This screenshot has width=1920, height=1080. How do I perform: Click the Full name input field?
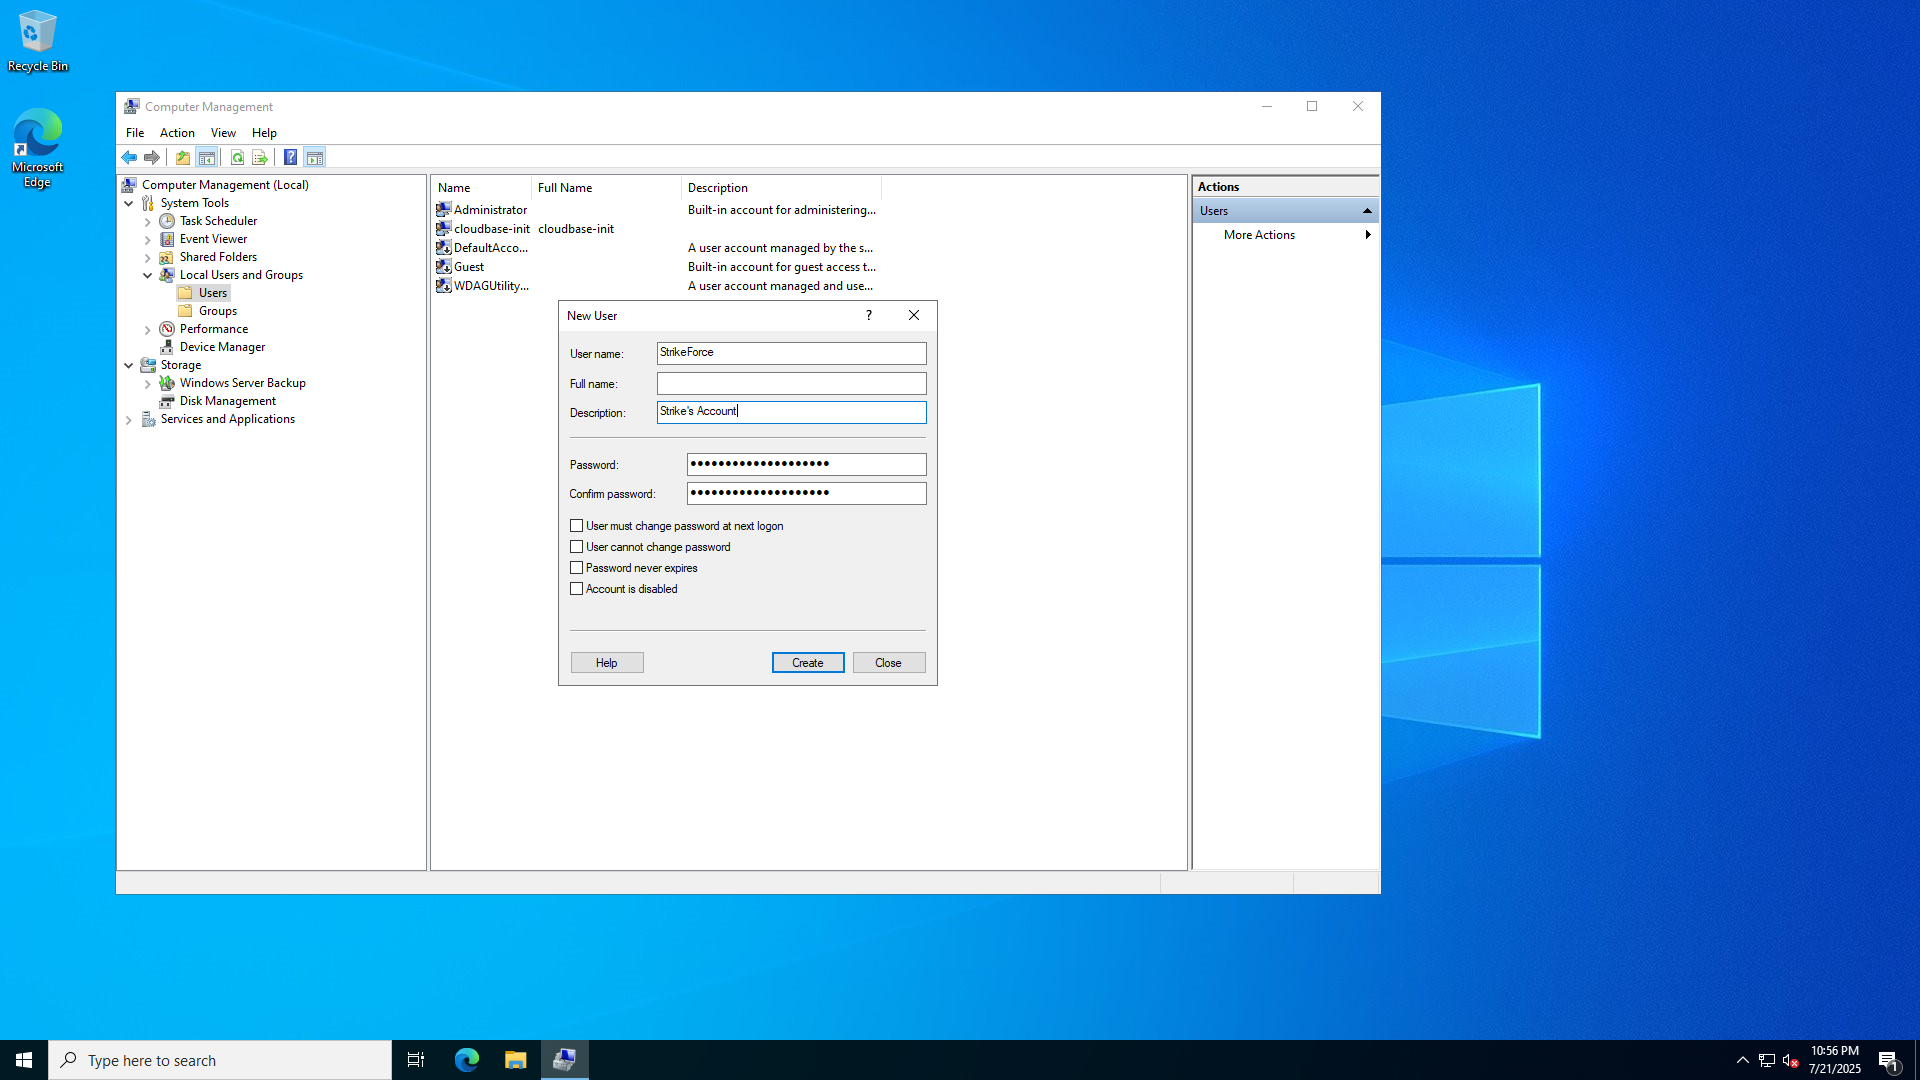[x=791, y=384]
